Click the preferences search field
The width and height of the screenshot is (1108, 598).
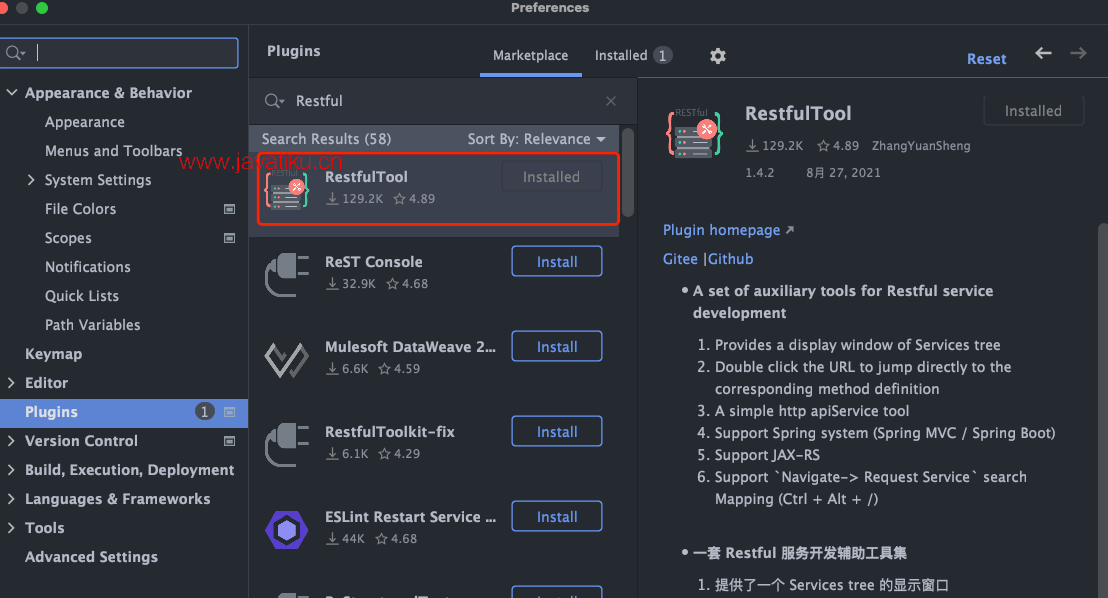tap(119, 53)
